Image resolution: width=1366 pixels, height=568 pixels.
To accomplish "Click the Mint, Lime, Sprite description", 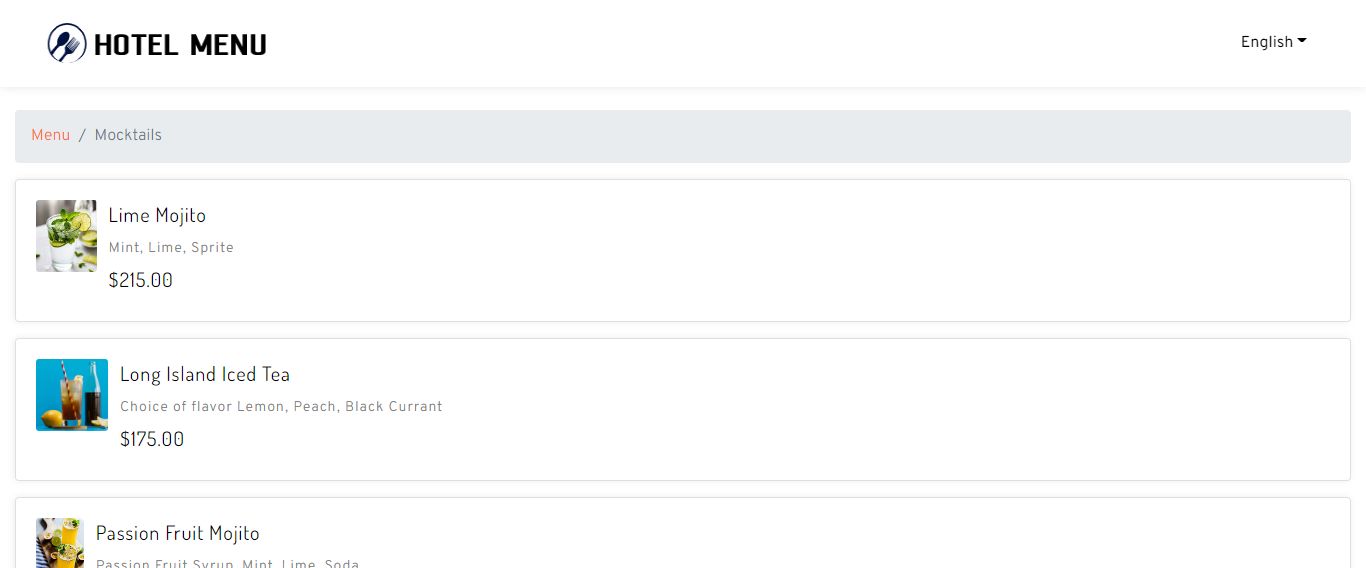I will point(171,248).
